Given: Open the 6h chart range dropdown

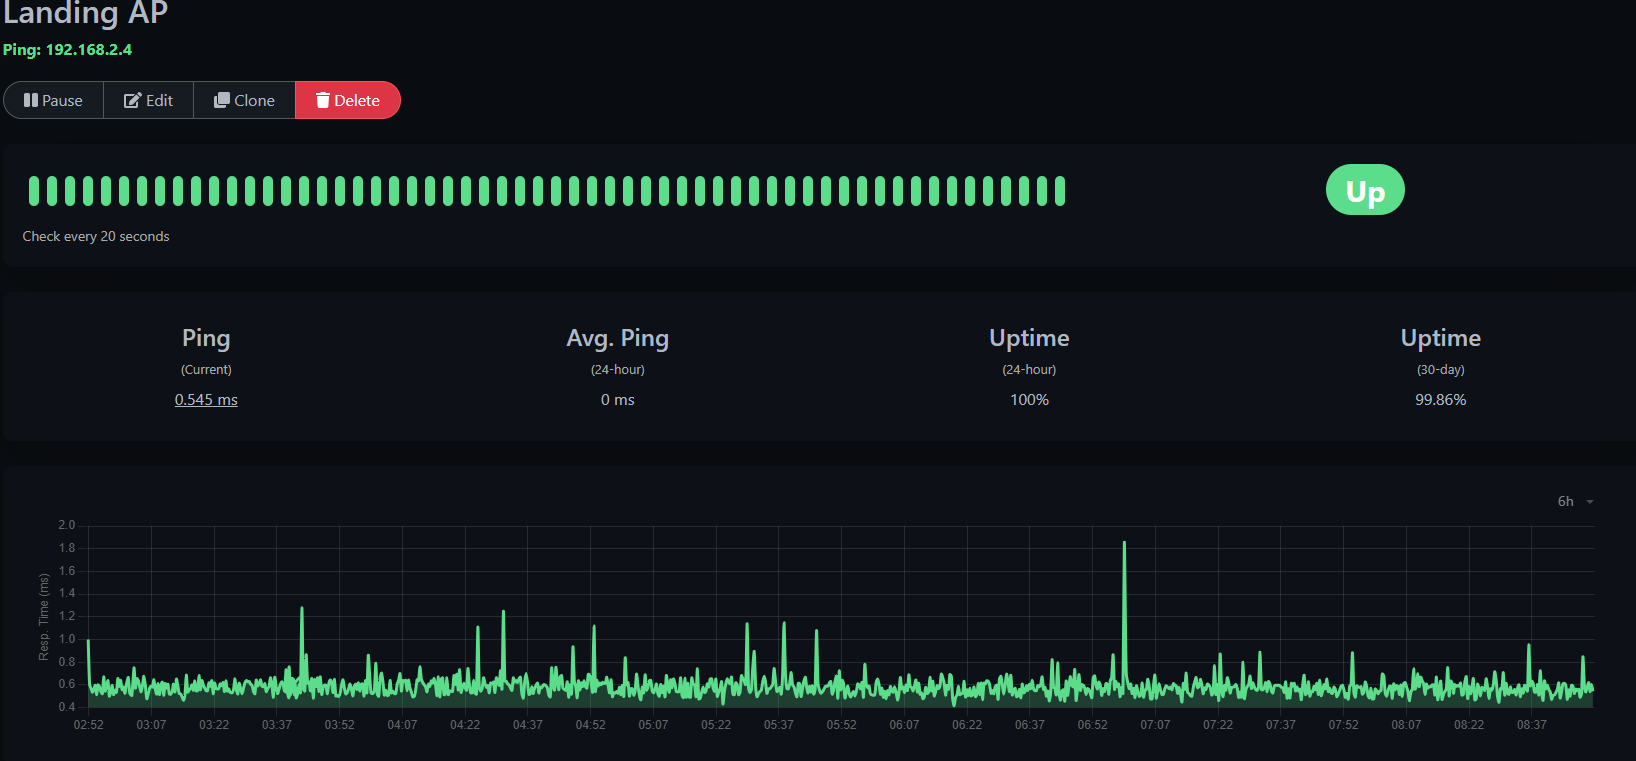Looking at the screenshot, I should (x=1575, y=501).
